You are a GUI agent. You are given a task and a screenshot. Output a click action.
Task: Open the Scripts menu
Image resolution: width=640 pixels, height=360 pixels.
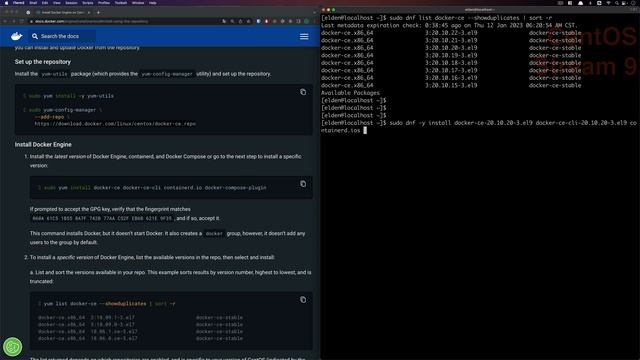88,3
